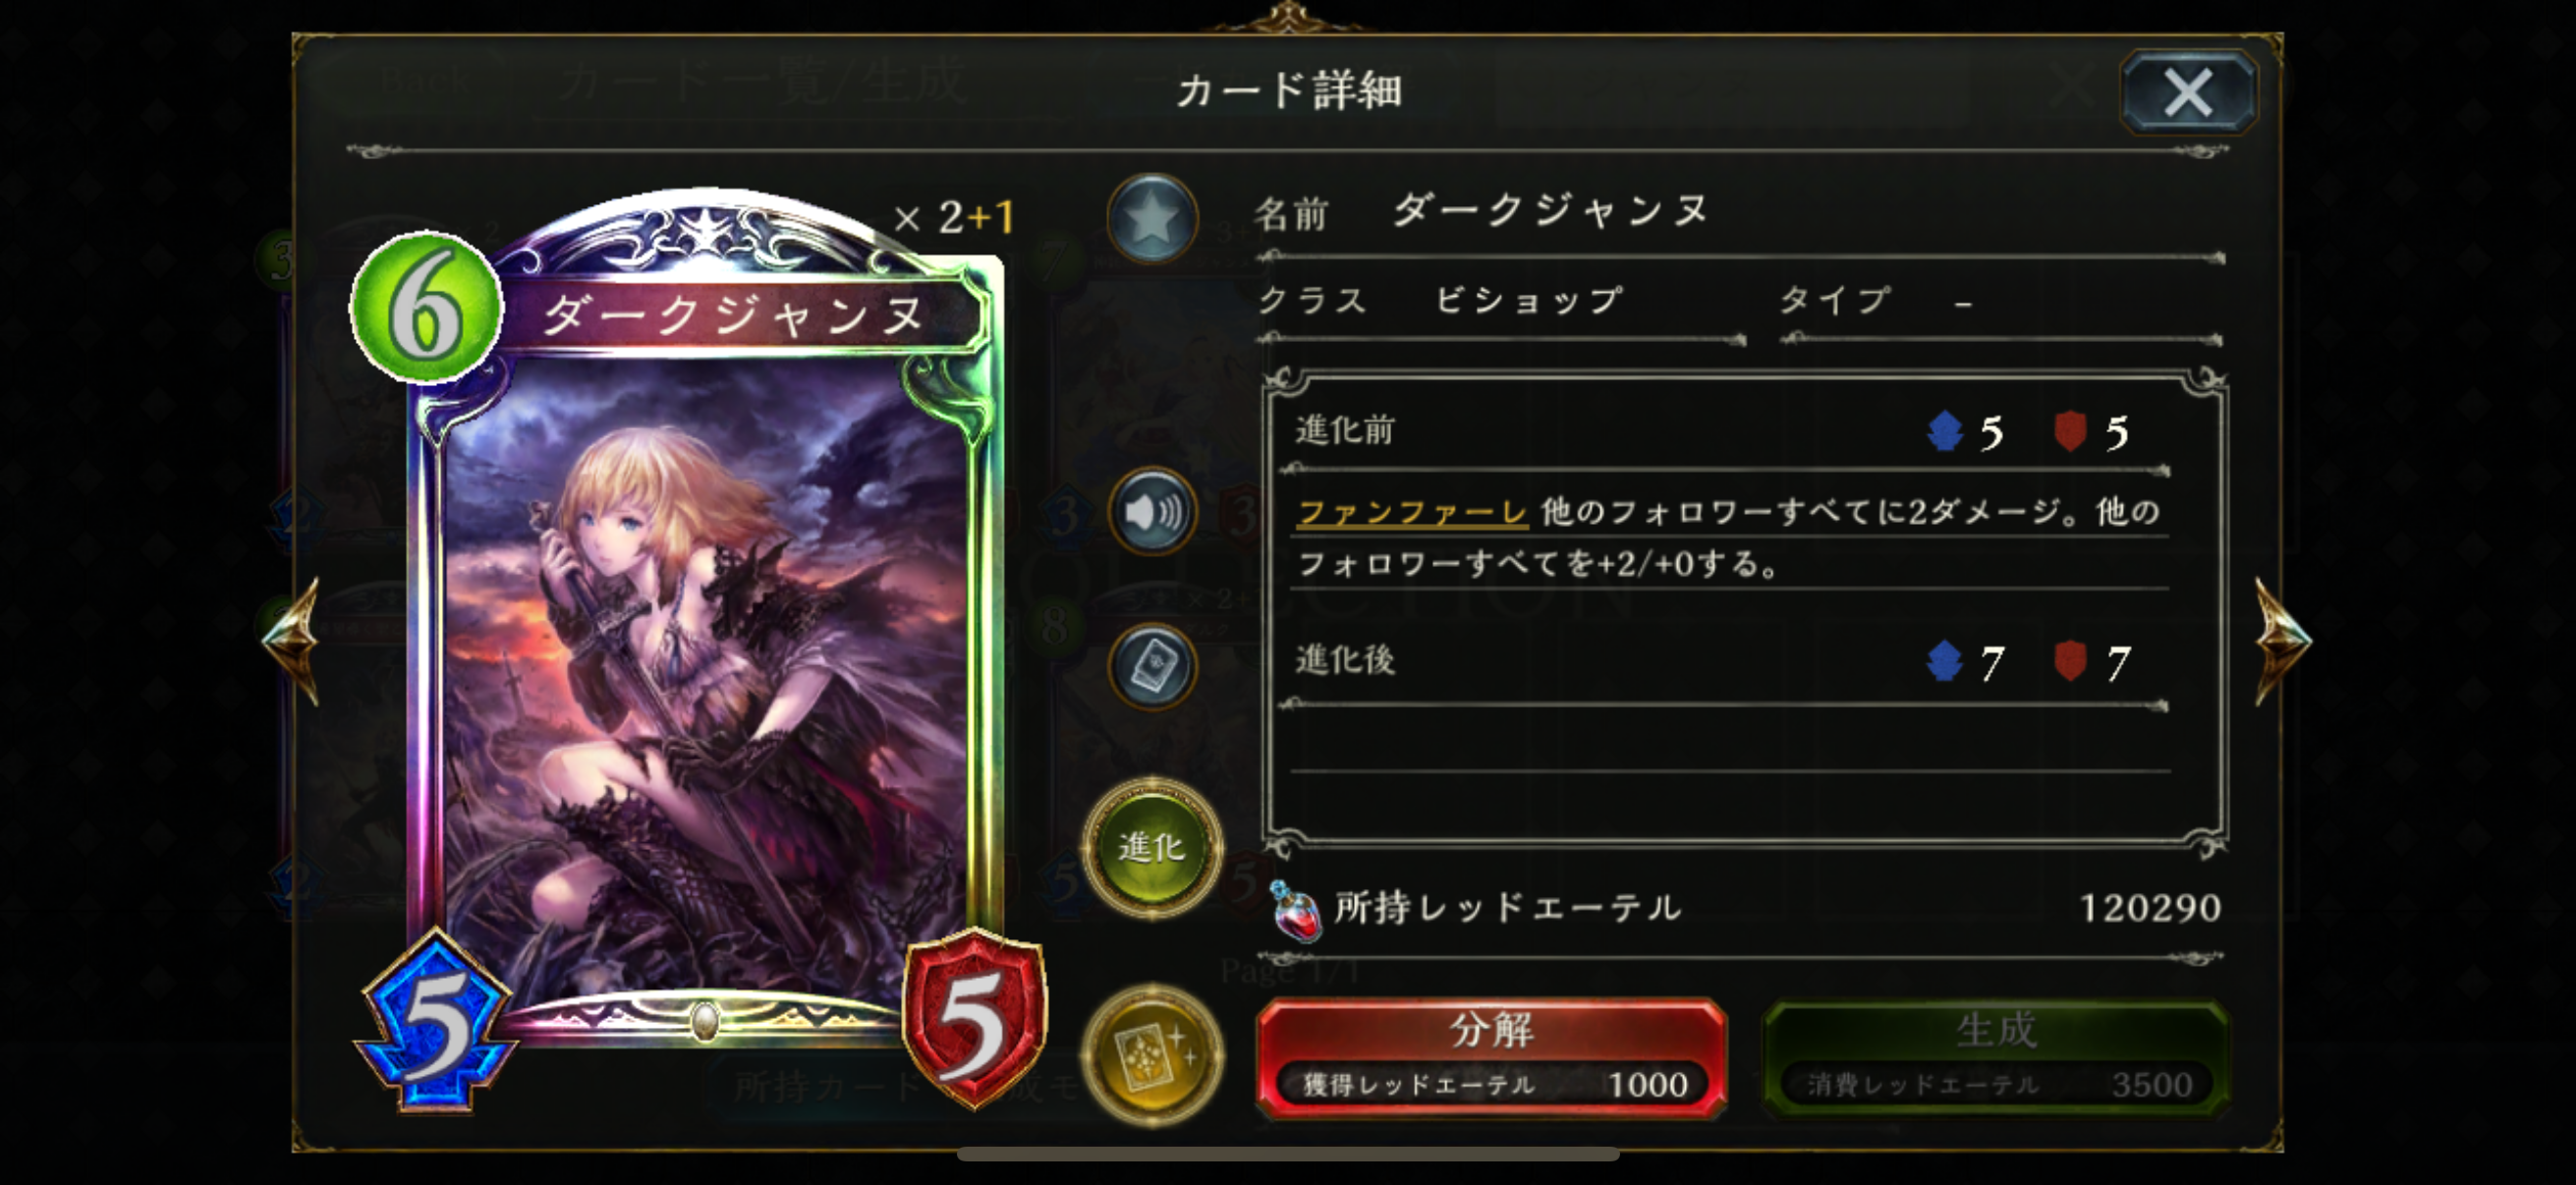Tap the green cost 6 orb

point(426,308)
